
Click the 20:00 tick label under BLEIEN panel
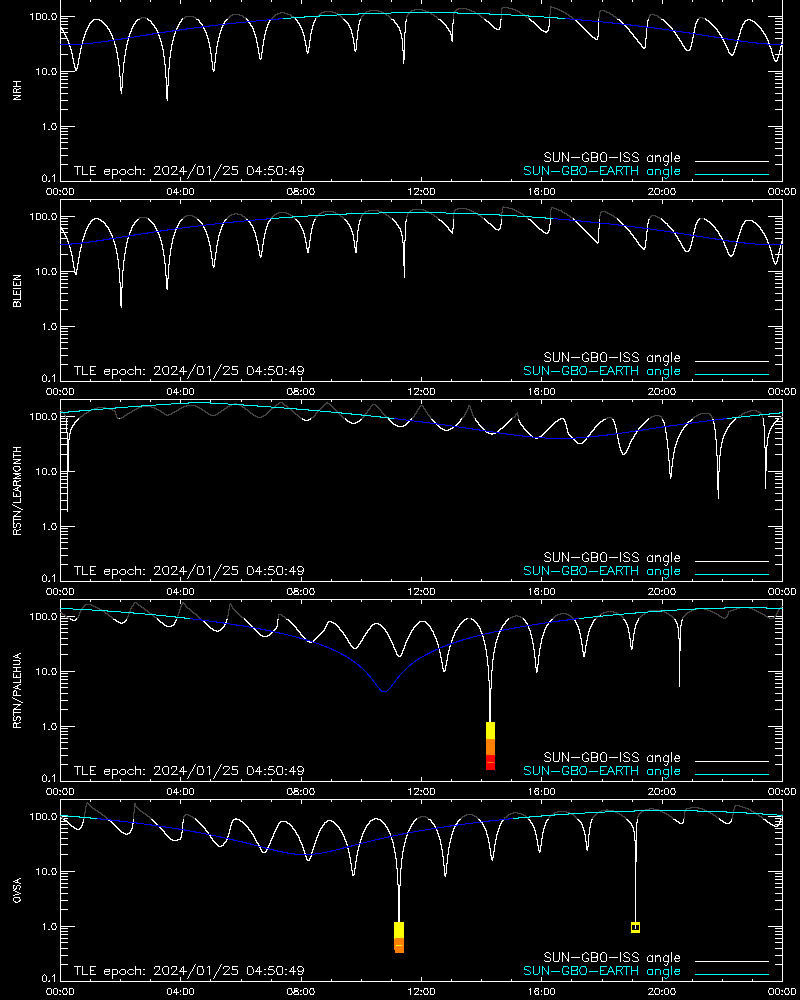point(662,392)
